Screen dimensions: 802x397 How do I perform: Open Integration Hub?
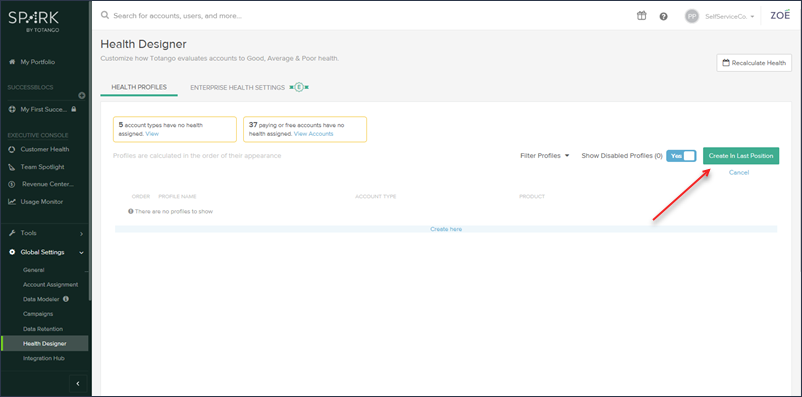click(x=43, y=358)
